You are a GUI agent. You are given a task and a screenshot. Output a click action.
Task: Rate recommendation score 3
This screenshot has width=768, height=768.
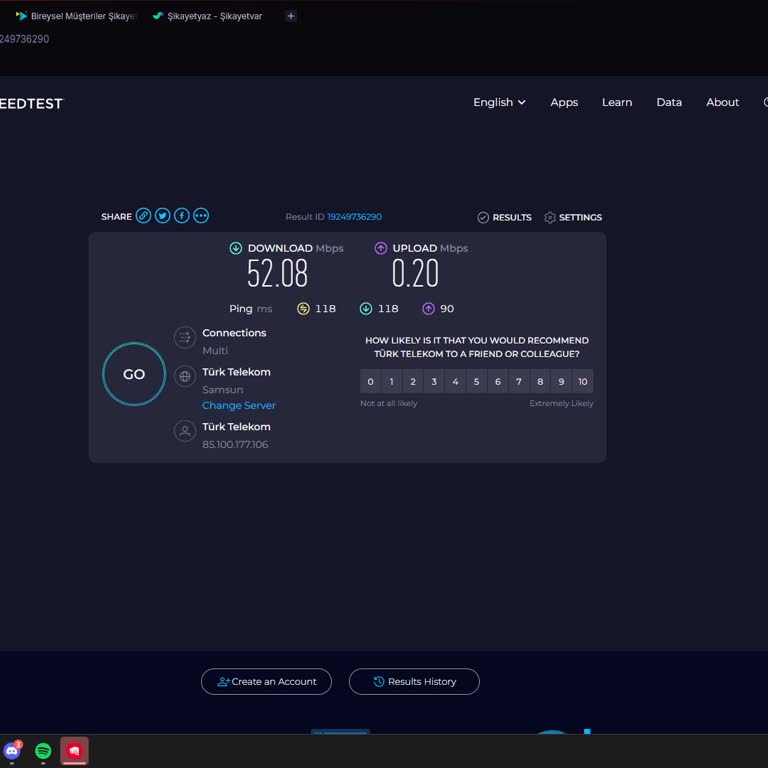coord(434,382)
